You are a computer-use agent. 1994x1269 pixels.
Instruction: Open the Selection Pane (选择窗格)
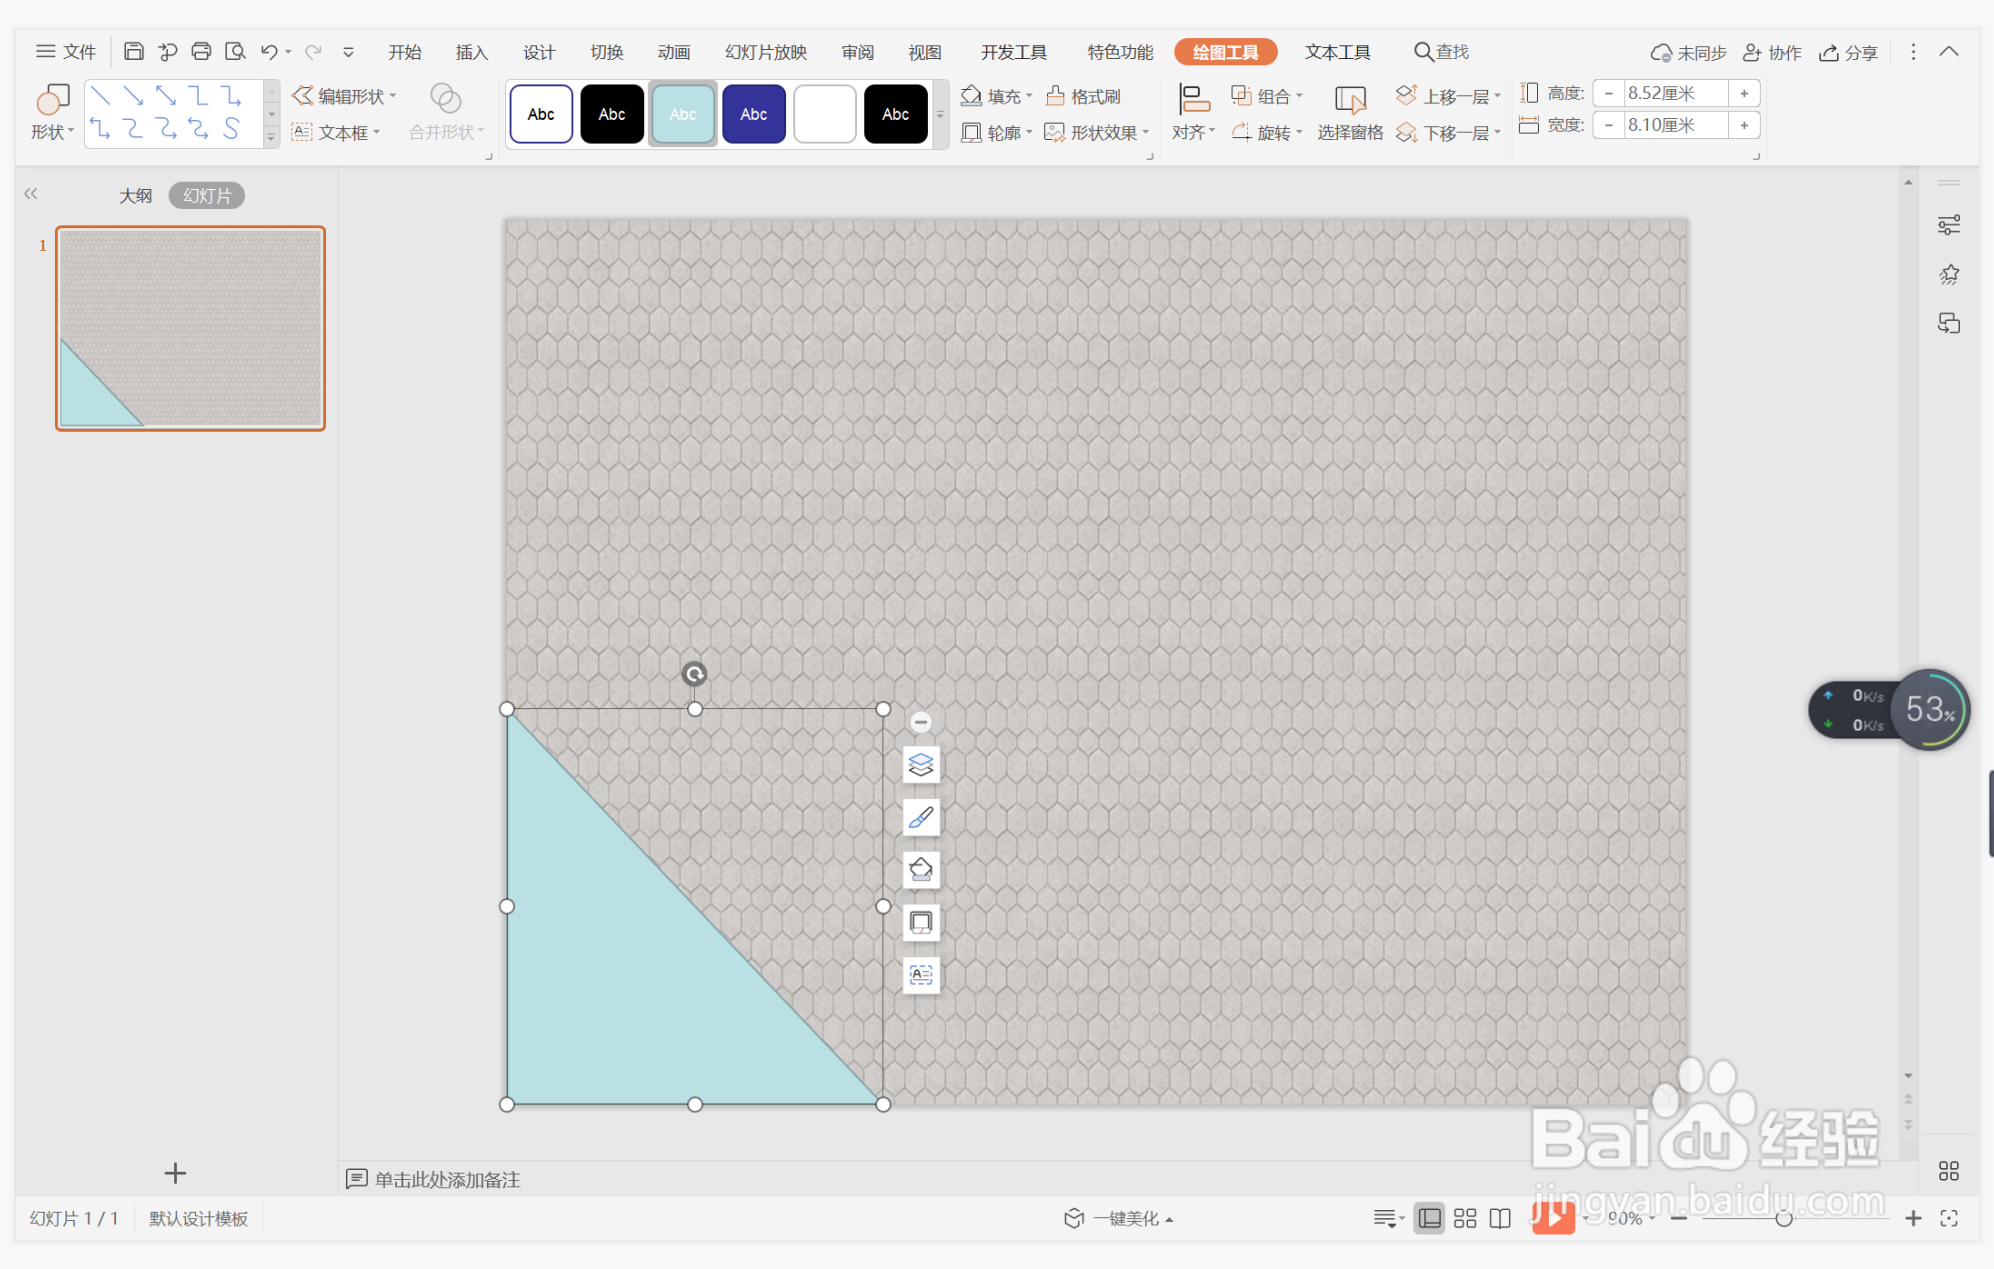pyautogui.click(x=1349, y=112)
